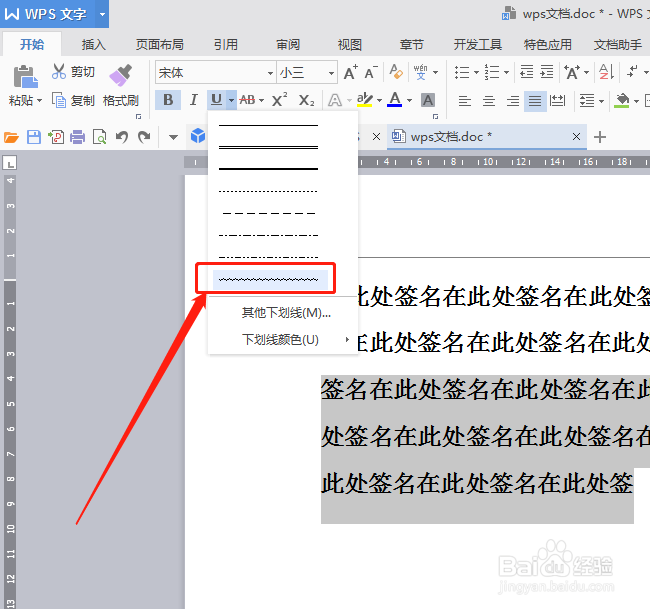Click the sort A-Z icon
This screenshot has height=609, width=650.
point(606,72)
